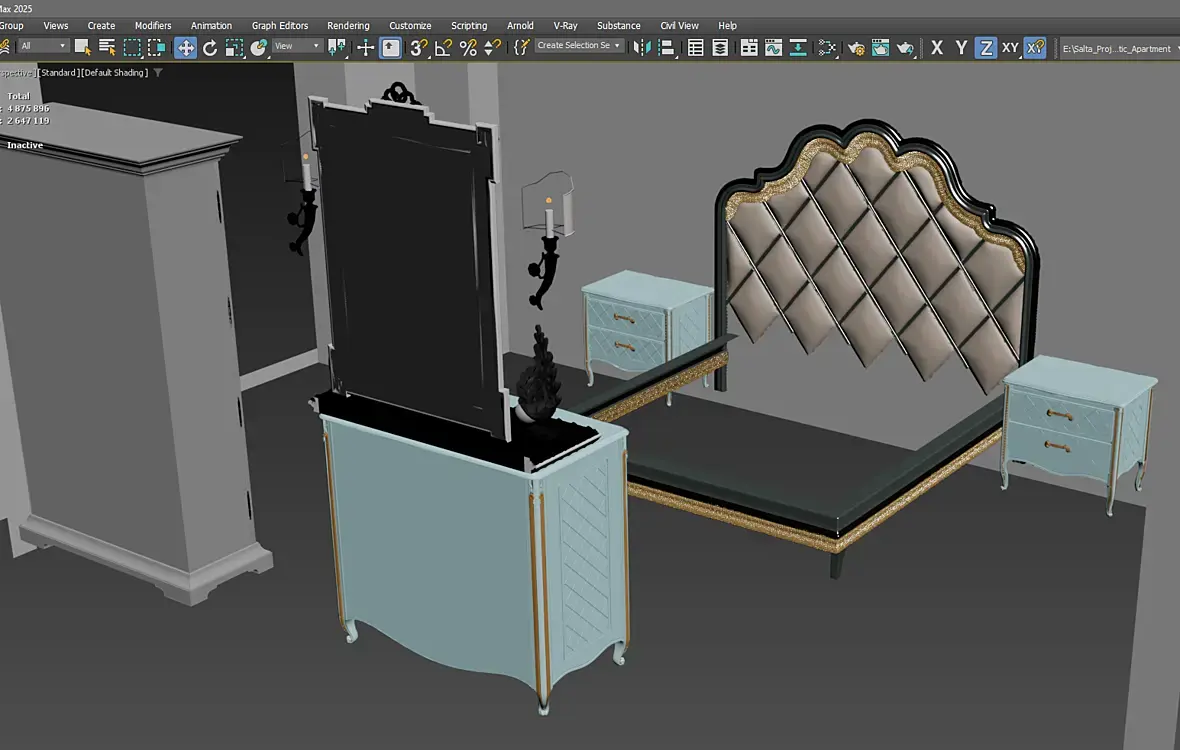Toggle Percent Snap button
The width and height of the screenshot is (1180, 750).
[468, 47]
